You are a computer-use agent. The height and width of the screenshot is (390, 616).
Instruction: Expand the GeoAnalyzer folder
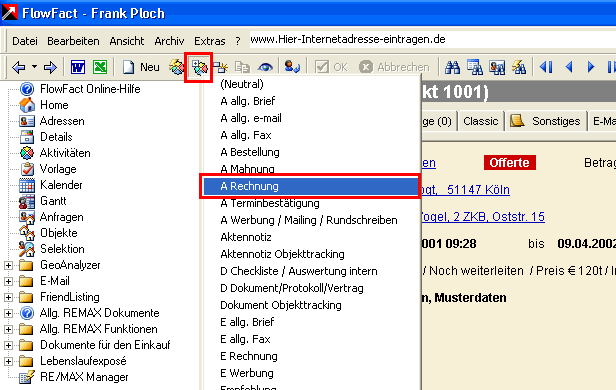pos(8,265)
